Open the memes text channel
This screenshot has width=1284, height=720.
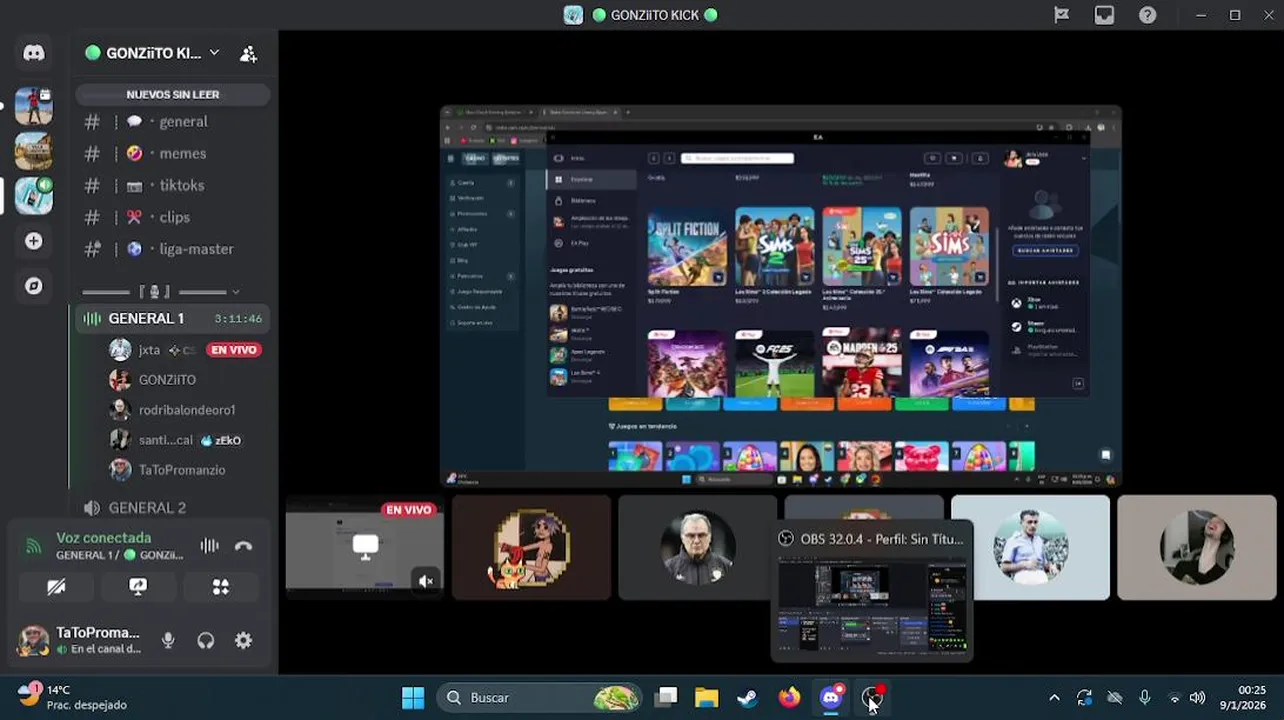click(172, 154)
